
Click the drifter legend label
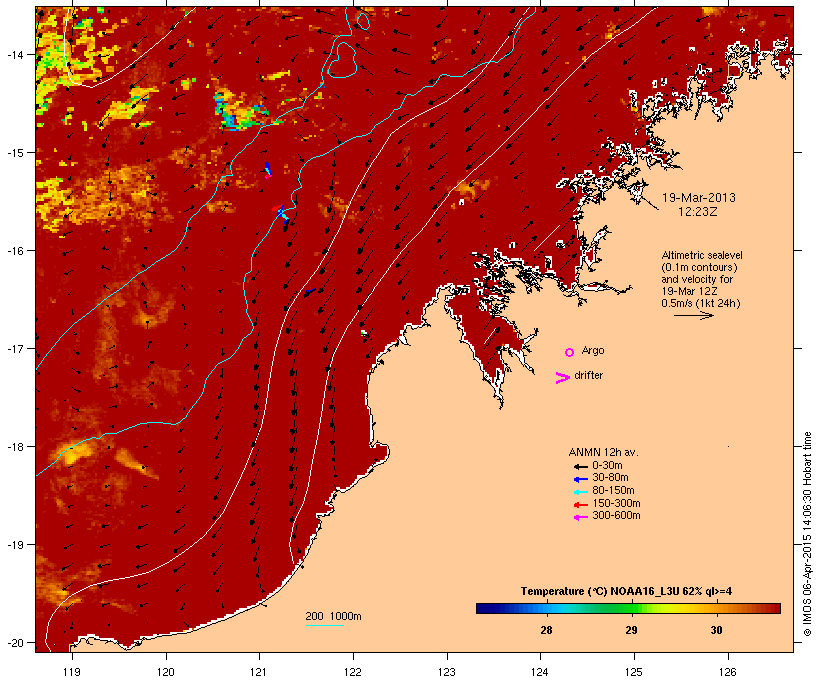pos(588,375)
